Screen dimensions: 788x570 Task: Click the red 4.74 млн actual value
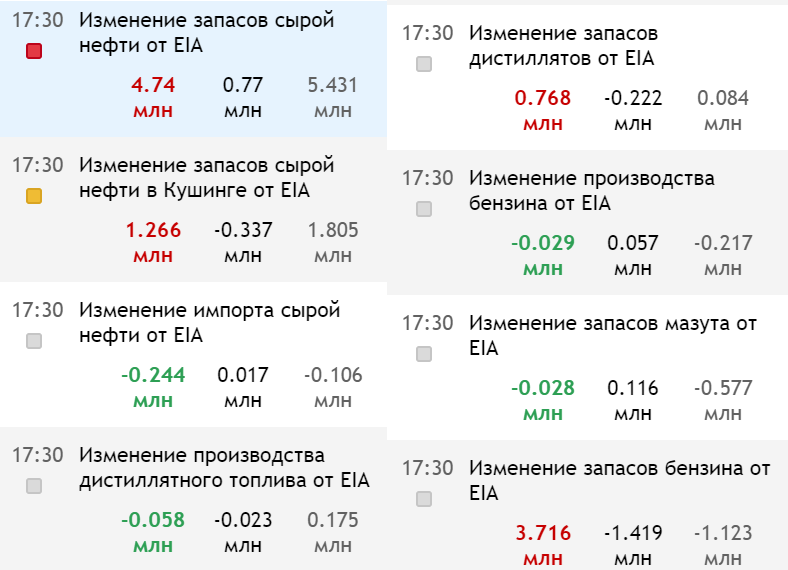(153, 96)
